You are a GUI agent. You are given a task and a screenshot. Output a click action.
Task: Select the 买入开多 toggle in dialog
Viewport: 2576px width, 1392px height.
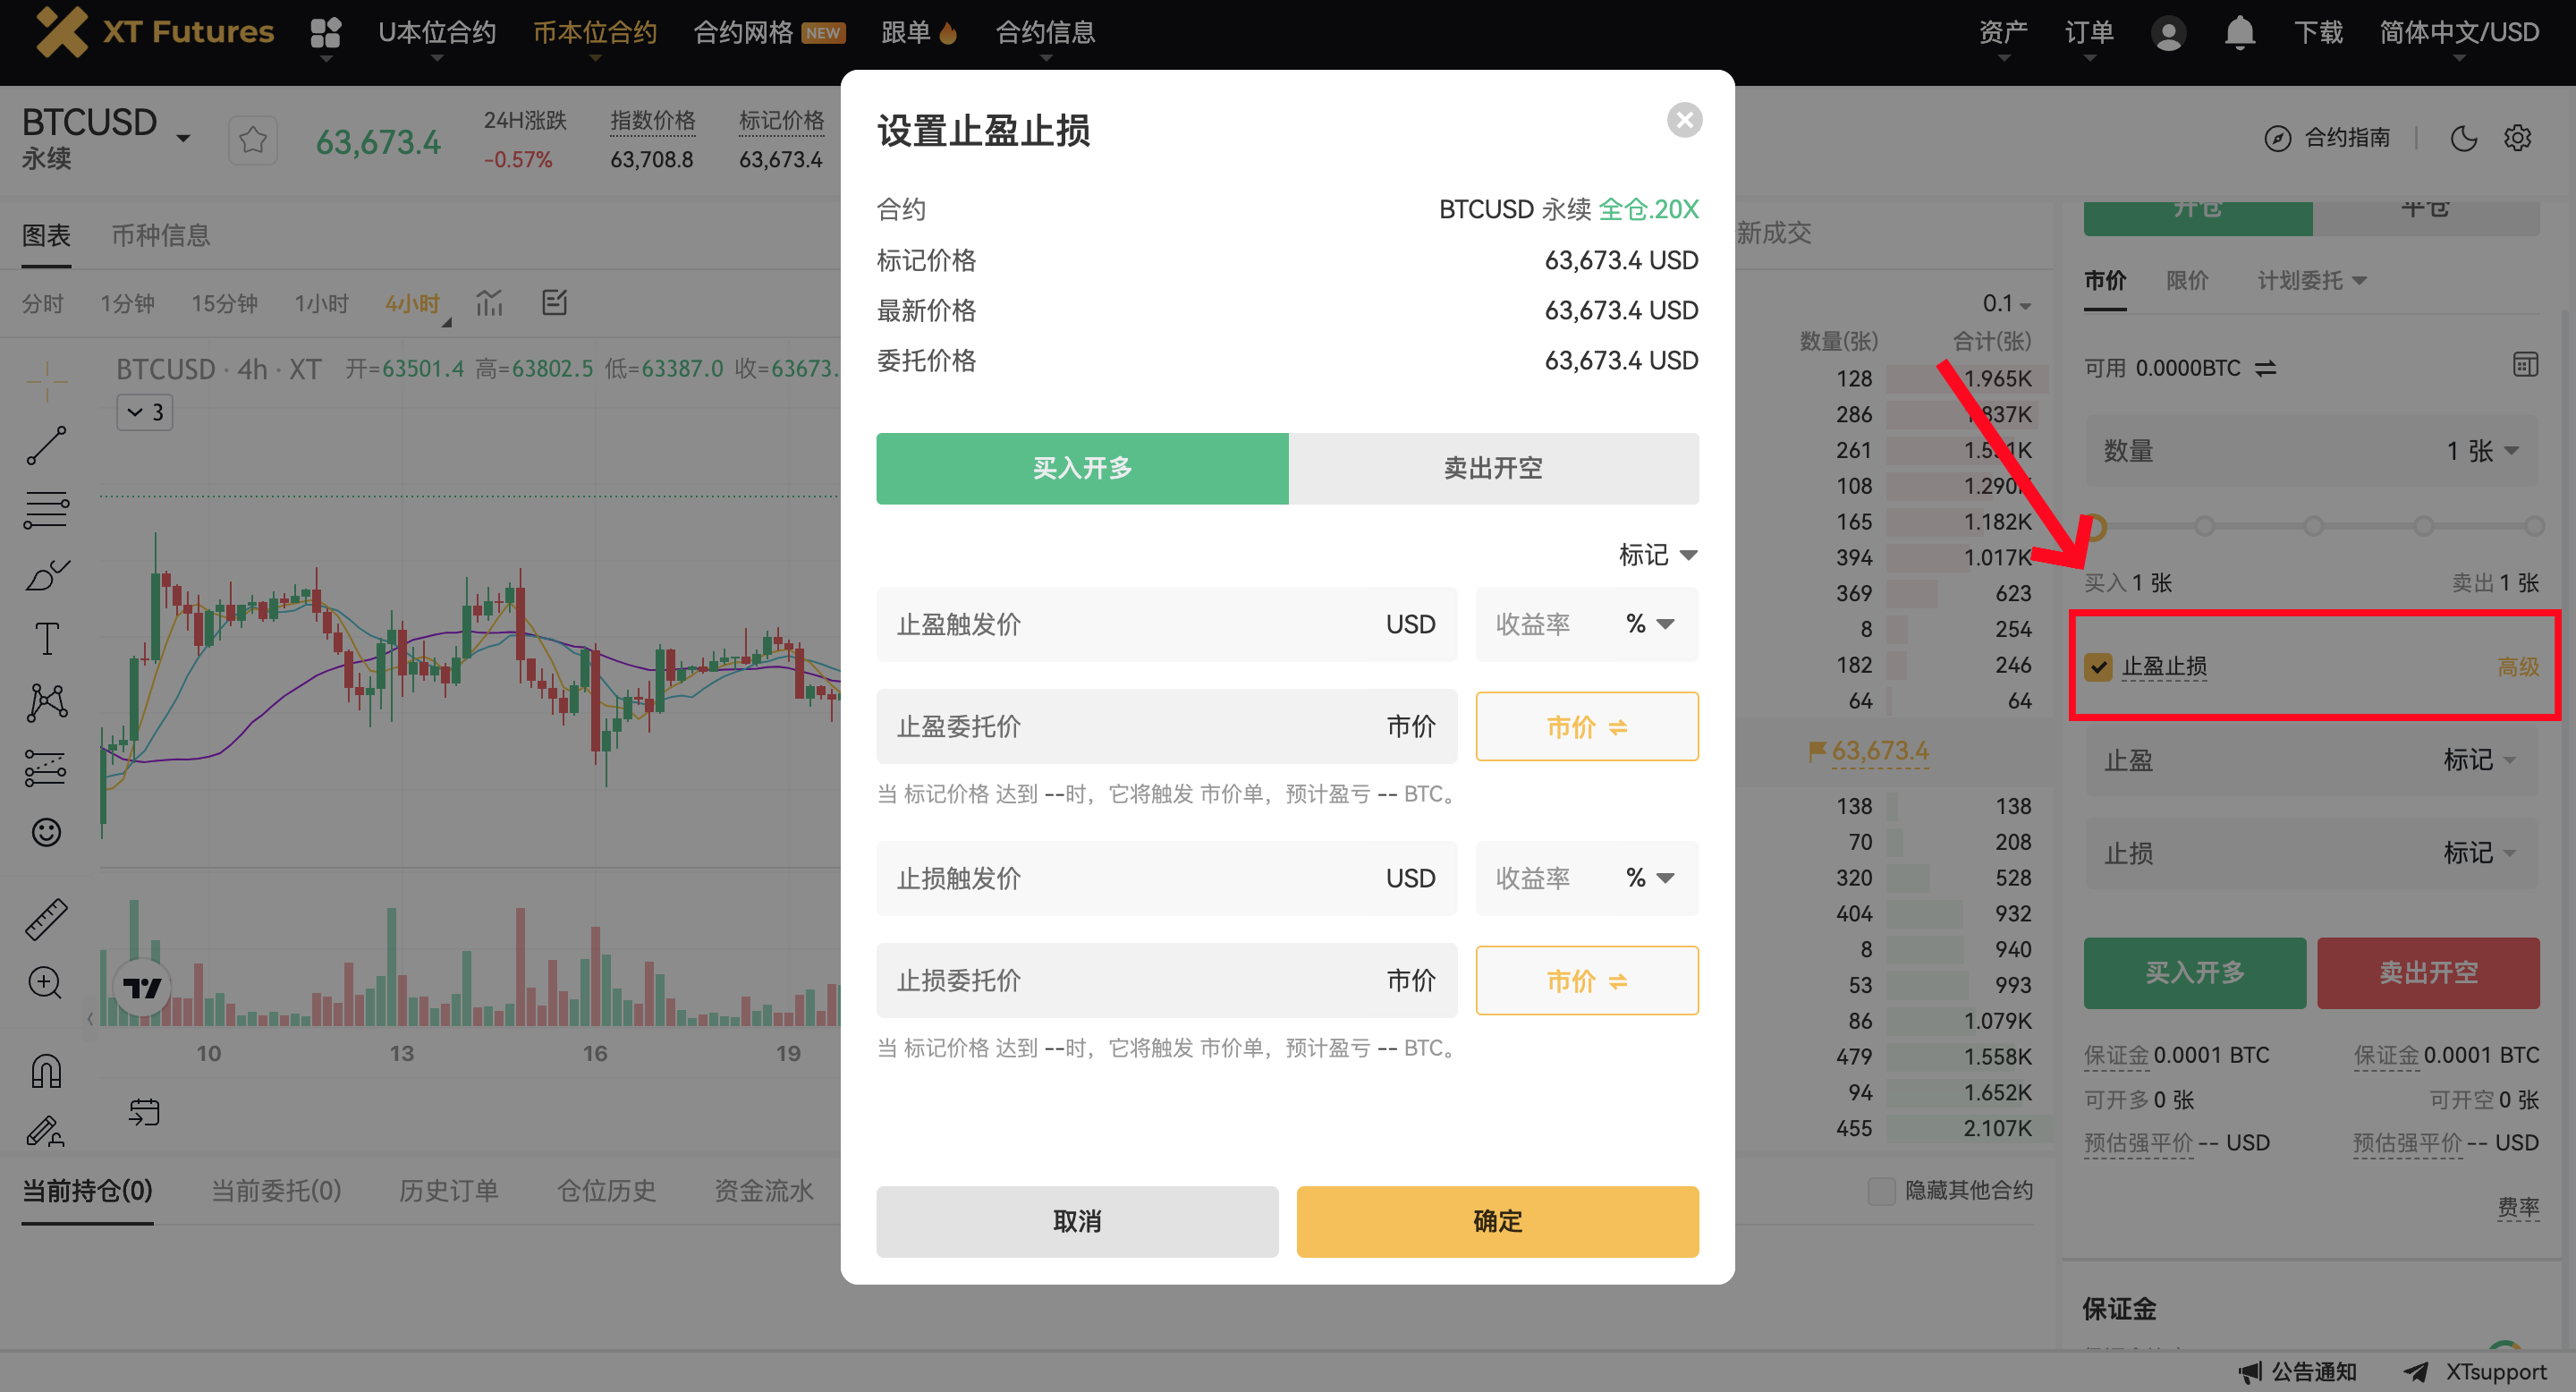1082,468
